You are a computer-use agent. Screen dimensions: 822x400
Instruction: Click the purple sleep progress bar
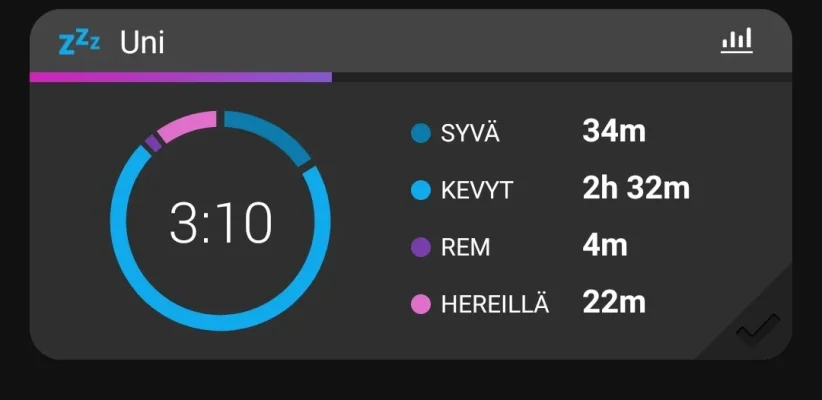tap(181, 77)
